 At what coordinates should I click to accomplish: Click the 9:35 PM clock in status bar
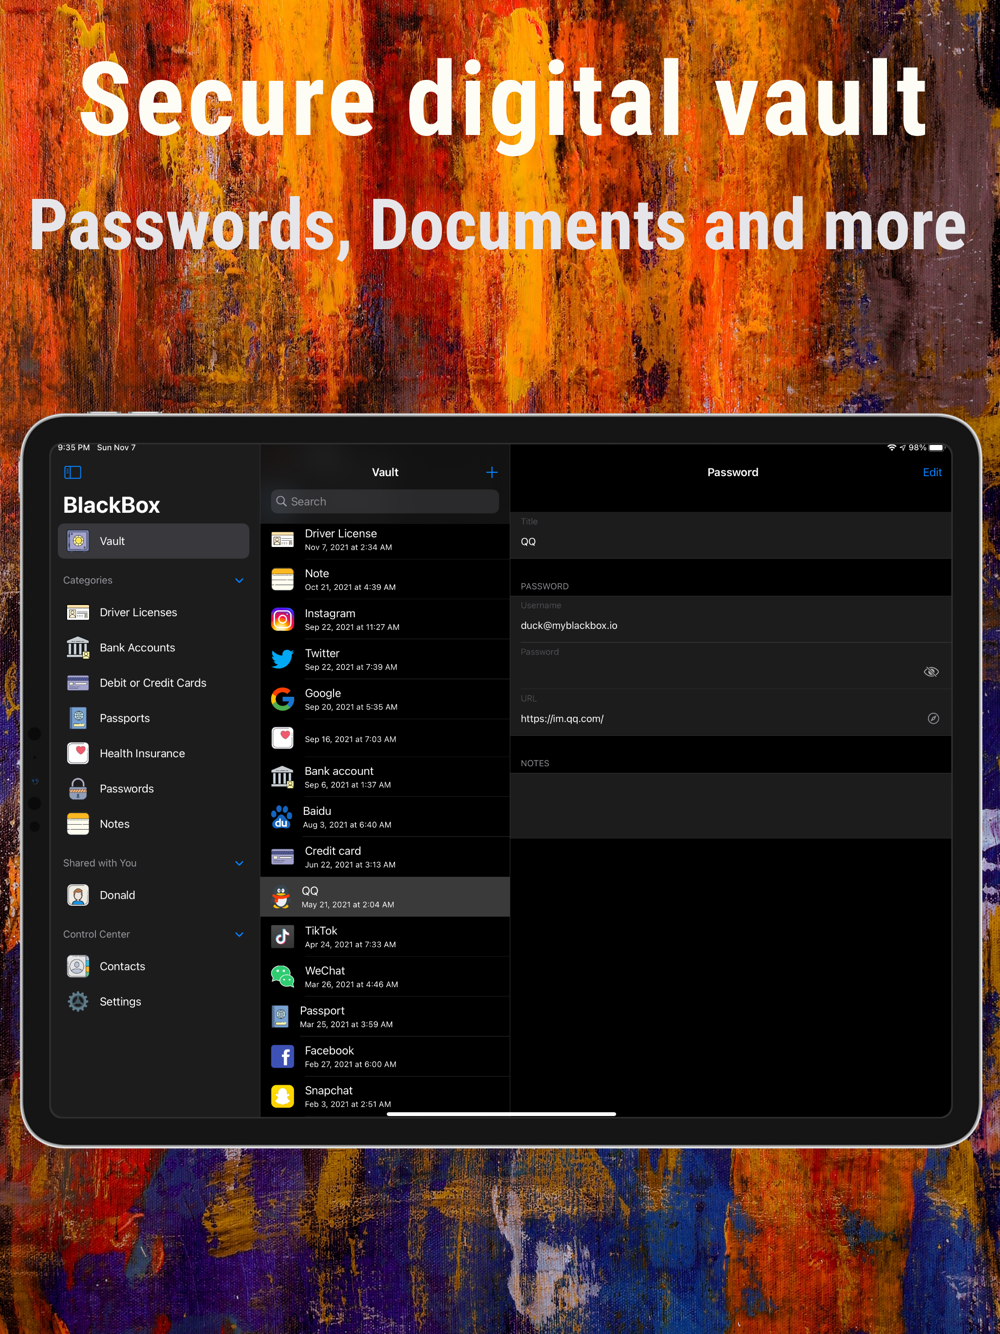[74, 448]
